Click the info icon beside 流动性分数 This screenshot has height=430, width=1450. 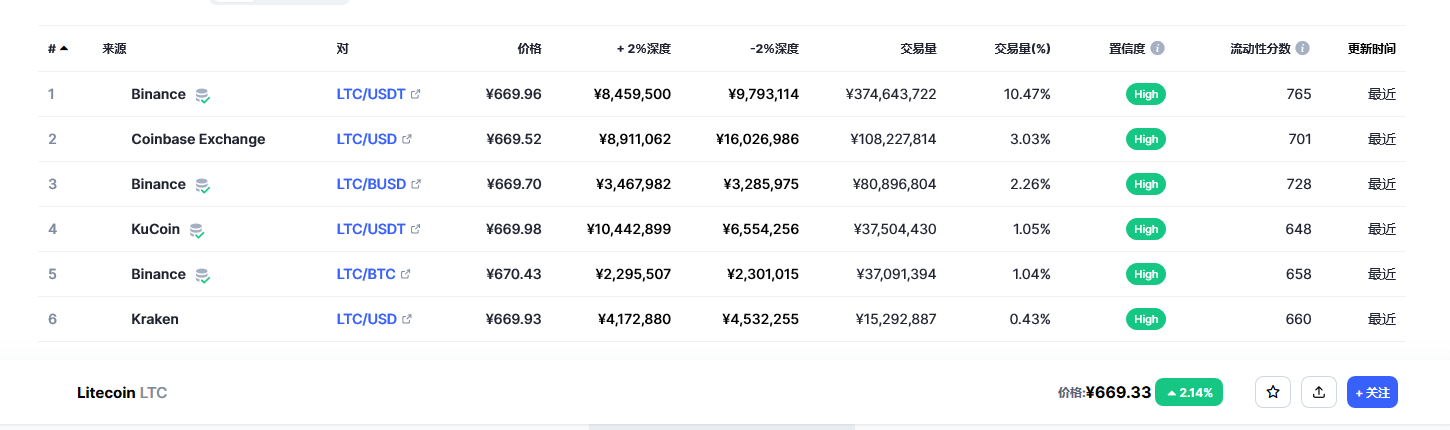[1303, 48]
